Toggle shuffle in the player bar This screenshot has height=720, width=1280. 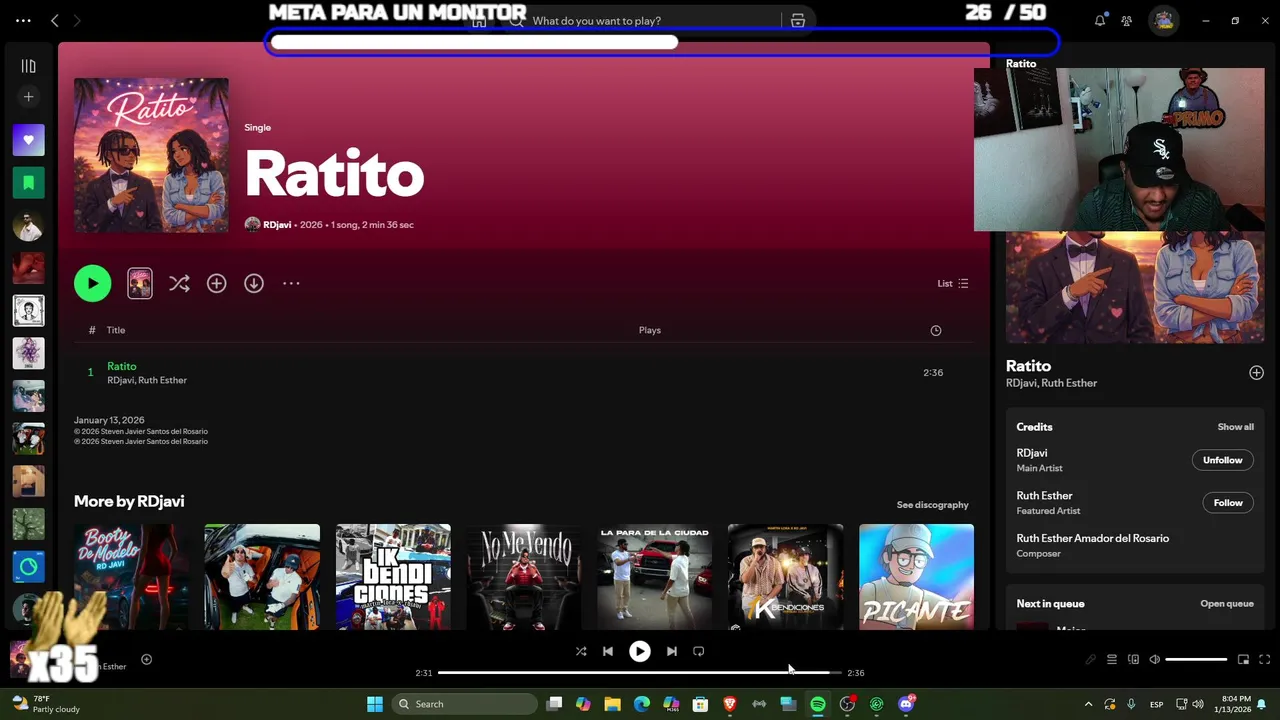(x=581, y=651)
